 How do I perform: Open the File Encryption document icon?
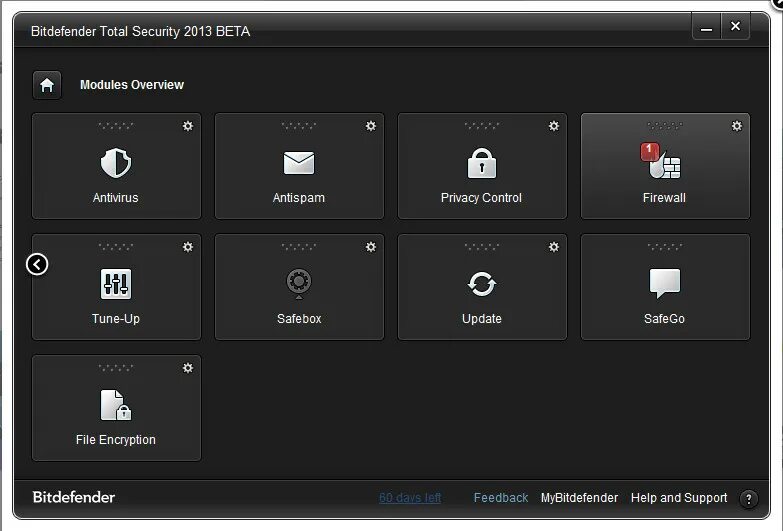[116, 405]
